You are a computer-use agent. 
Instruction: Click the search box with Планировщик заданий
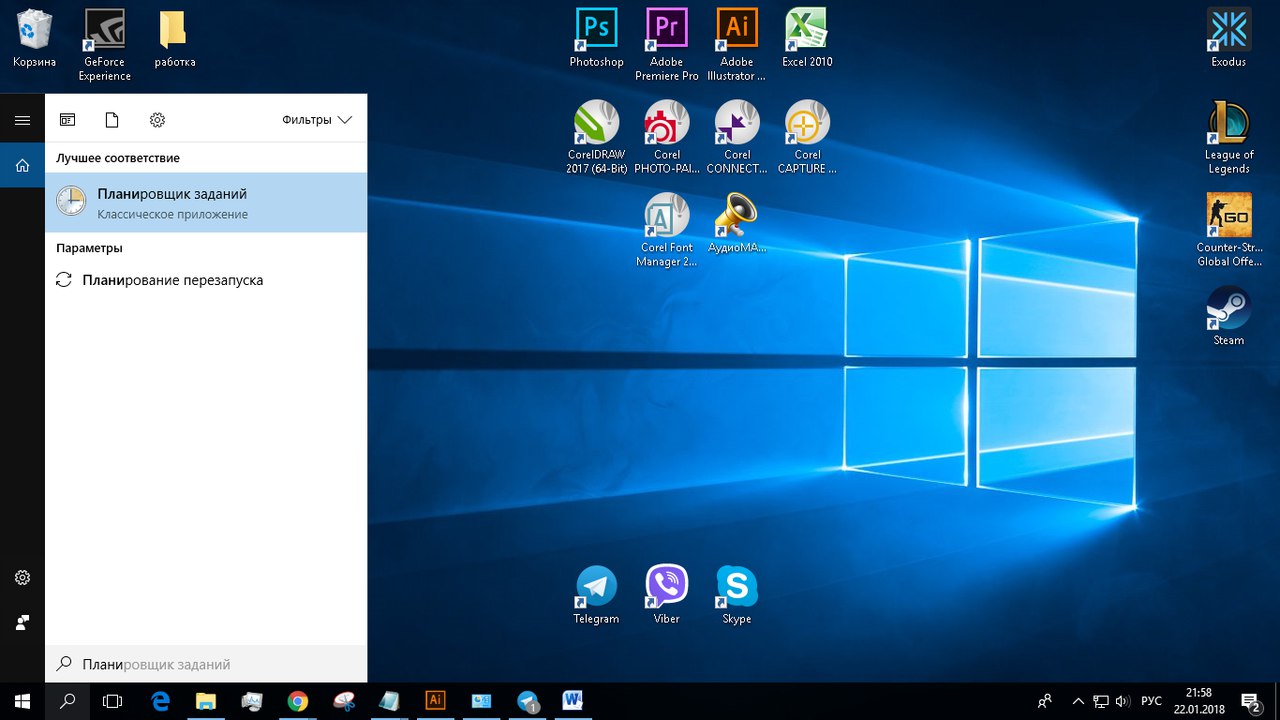click(206, 664)
